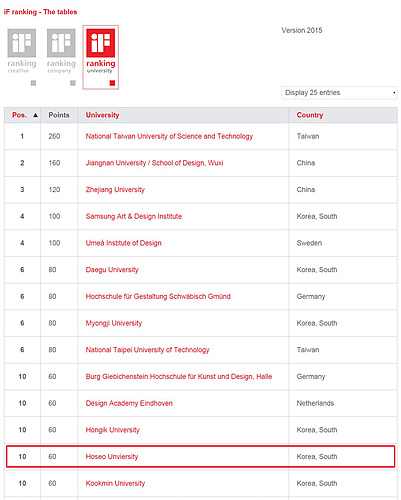Toggle the red square under ranking university
Viewport: 401px width, 500px height.
click(112, 83)
